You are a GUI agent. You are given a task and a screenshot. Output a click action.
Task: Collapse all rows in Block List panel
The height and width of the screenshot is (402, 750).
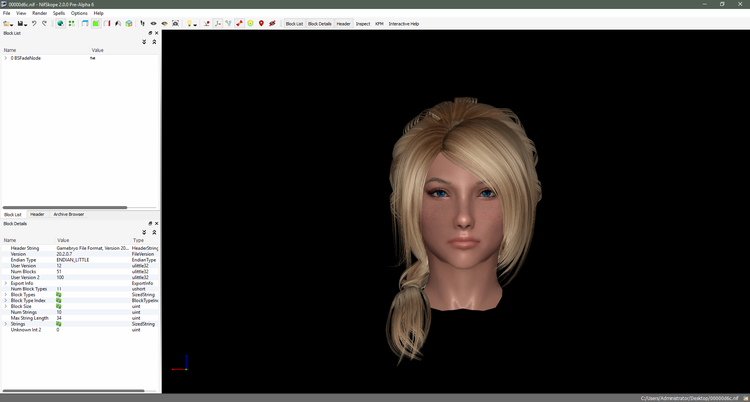(x=154, y=42)
